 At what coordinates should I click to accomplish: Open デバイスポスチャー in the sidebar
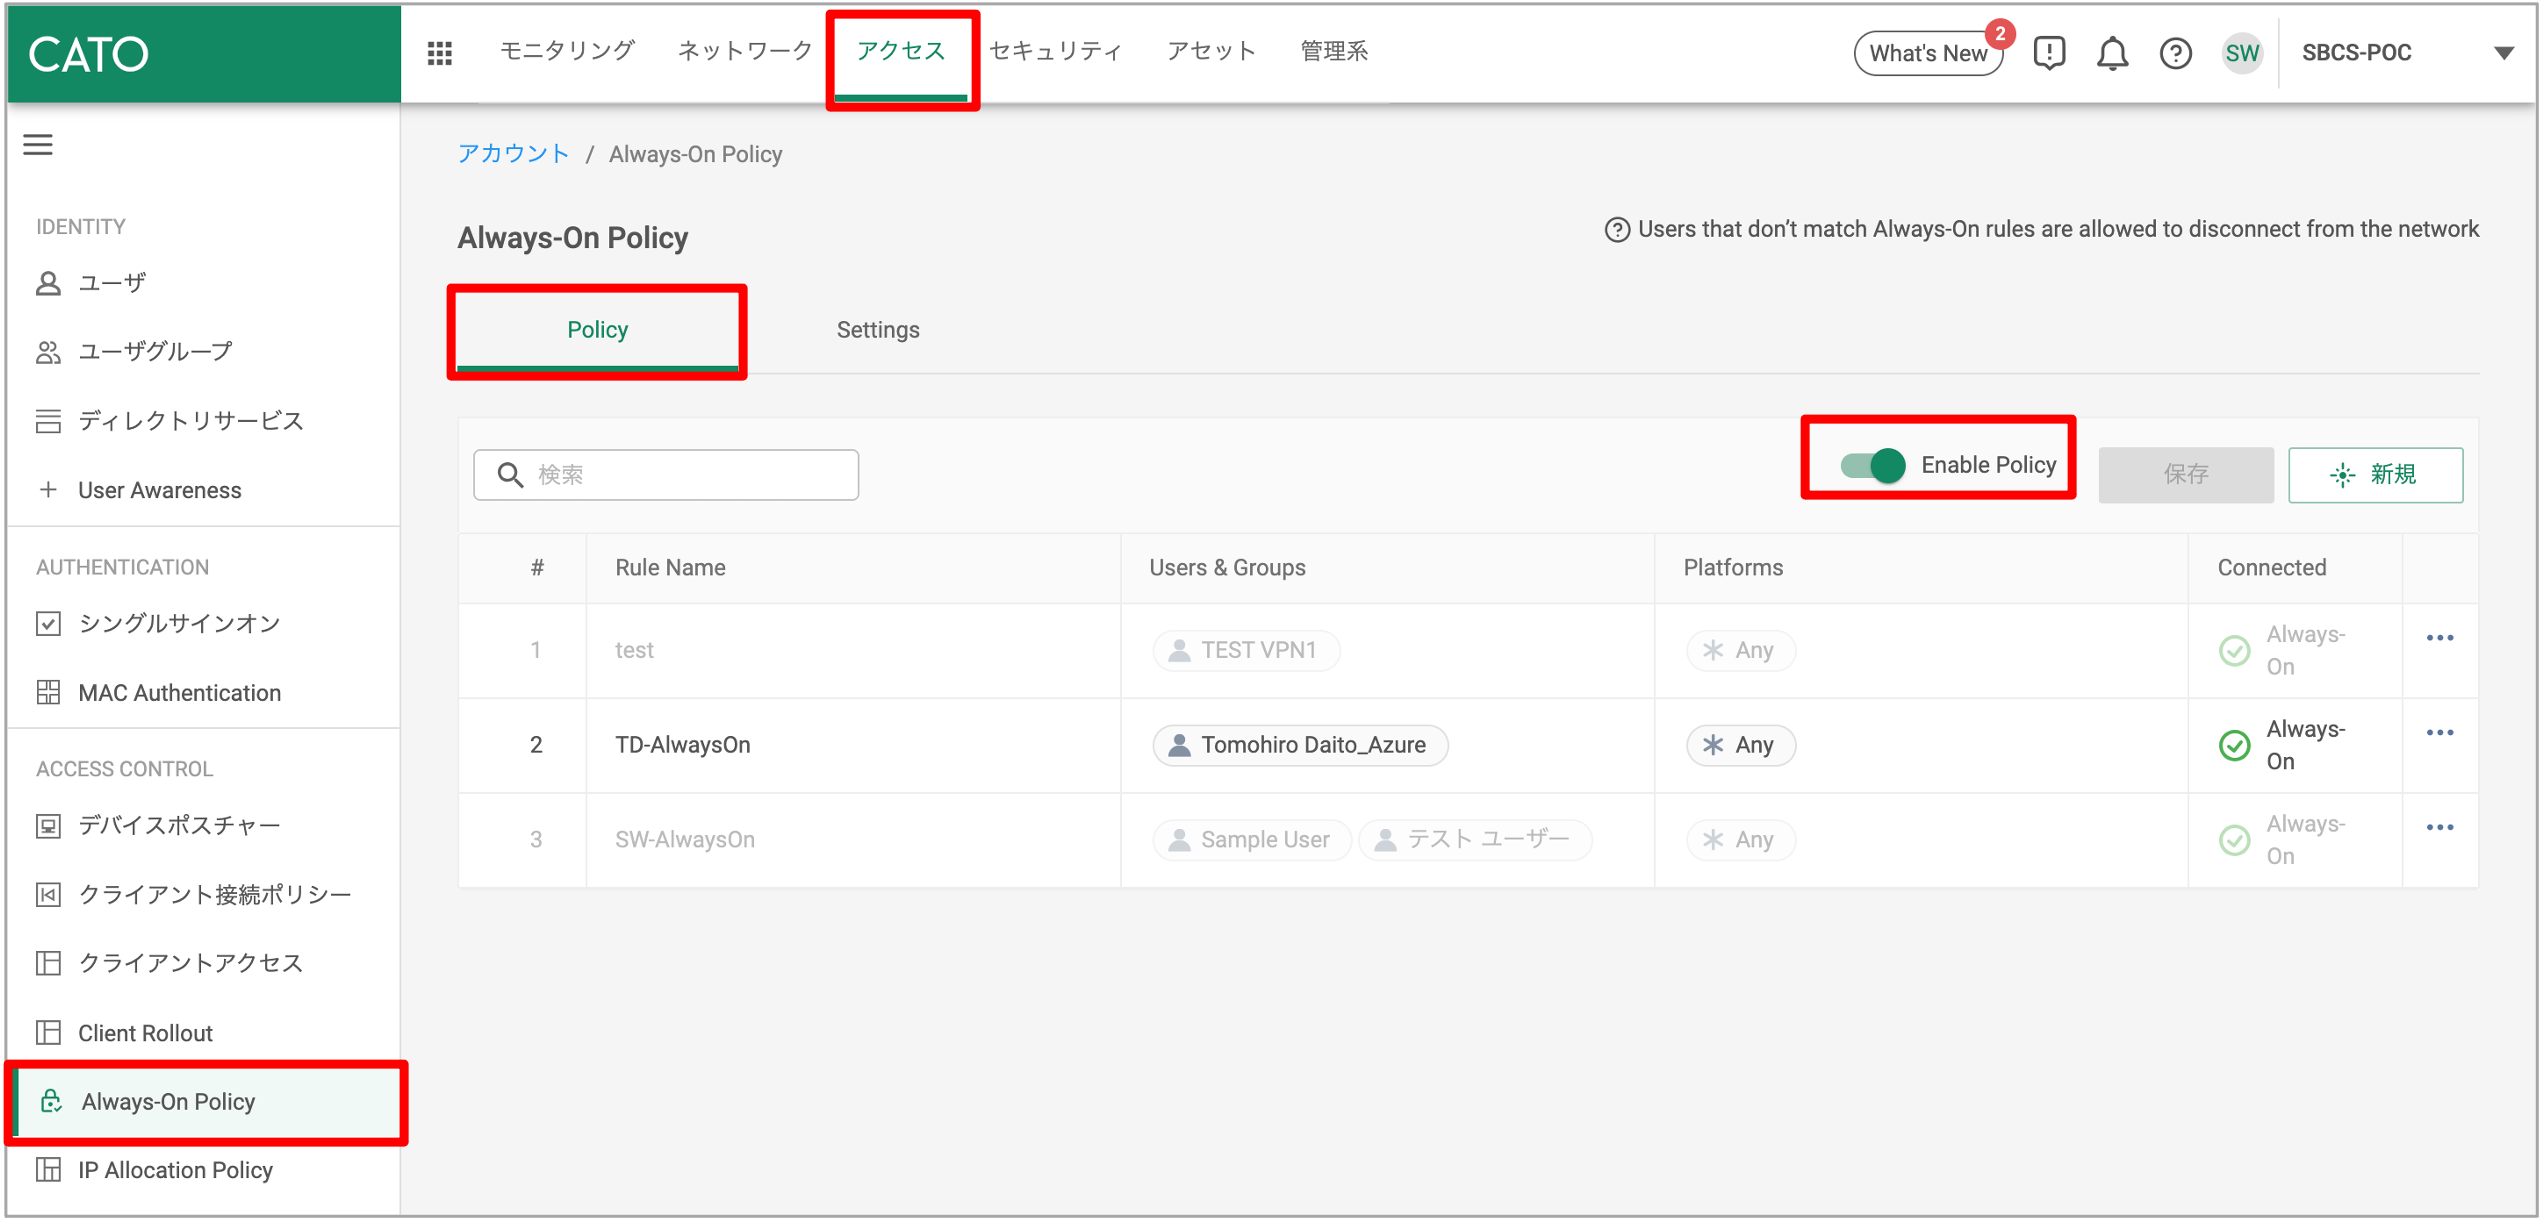tap(204, 826)
